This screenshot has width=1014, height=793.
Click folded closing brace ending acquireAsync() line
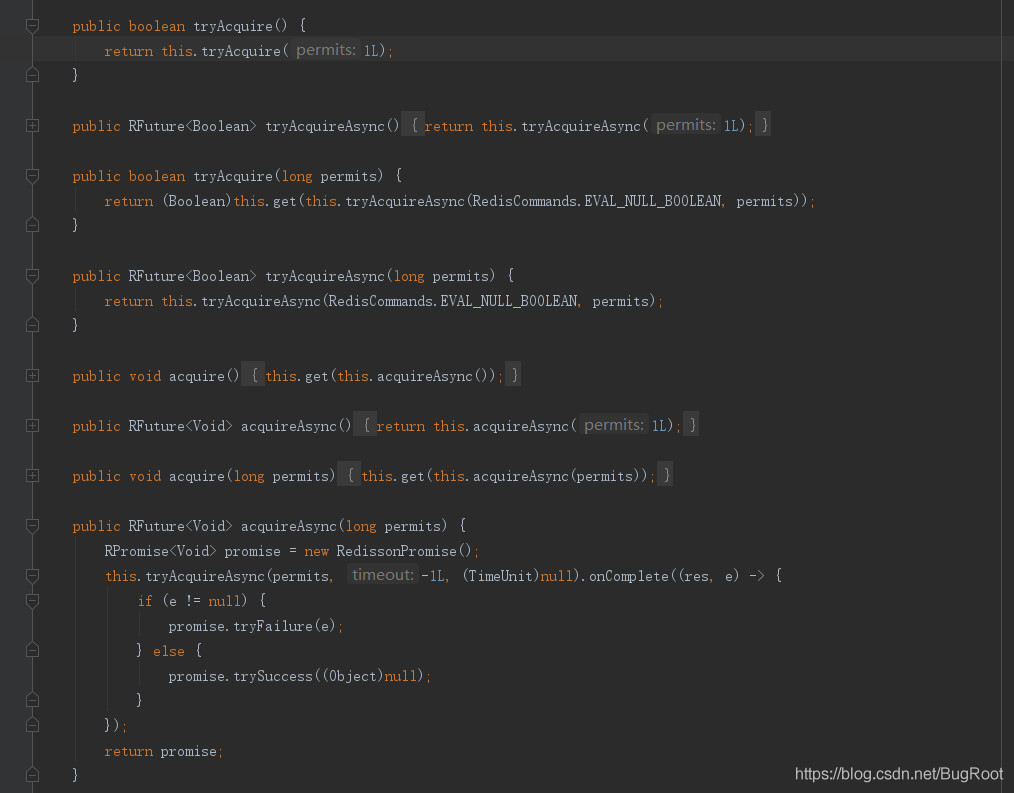coord(691,425)
